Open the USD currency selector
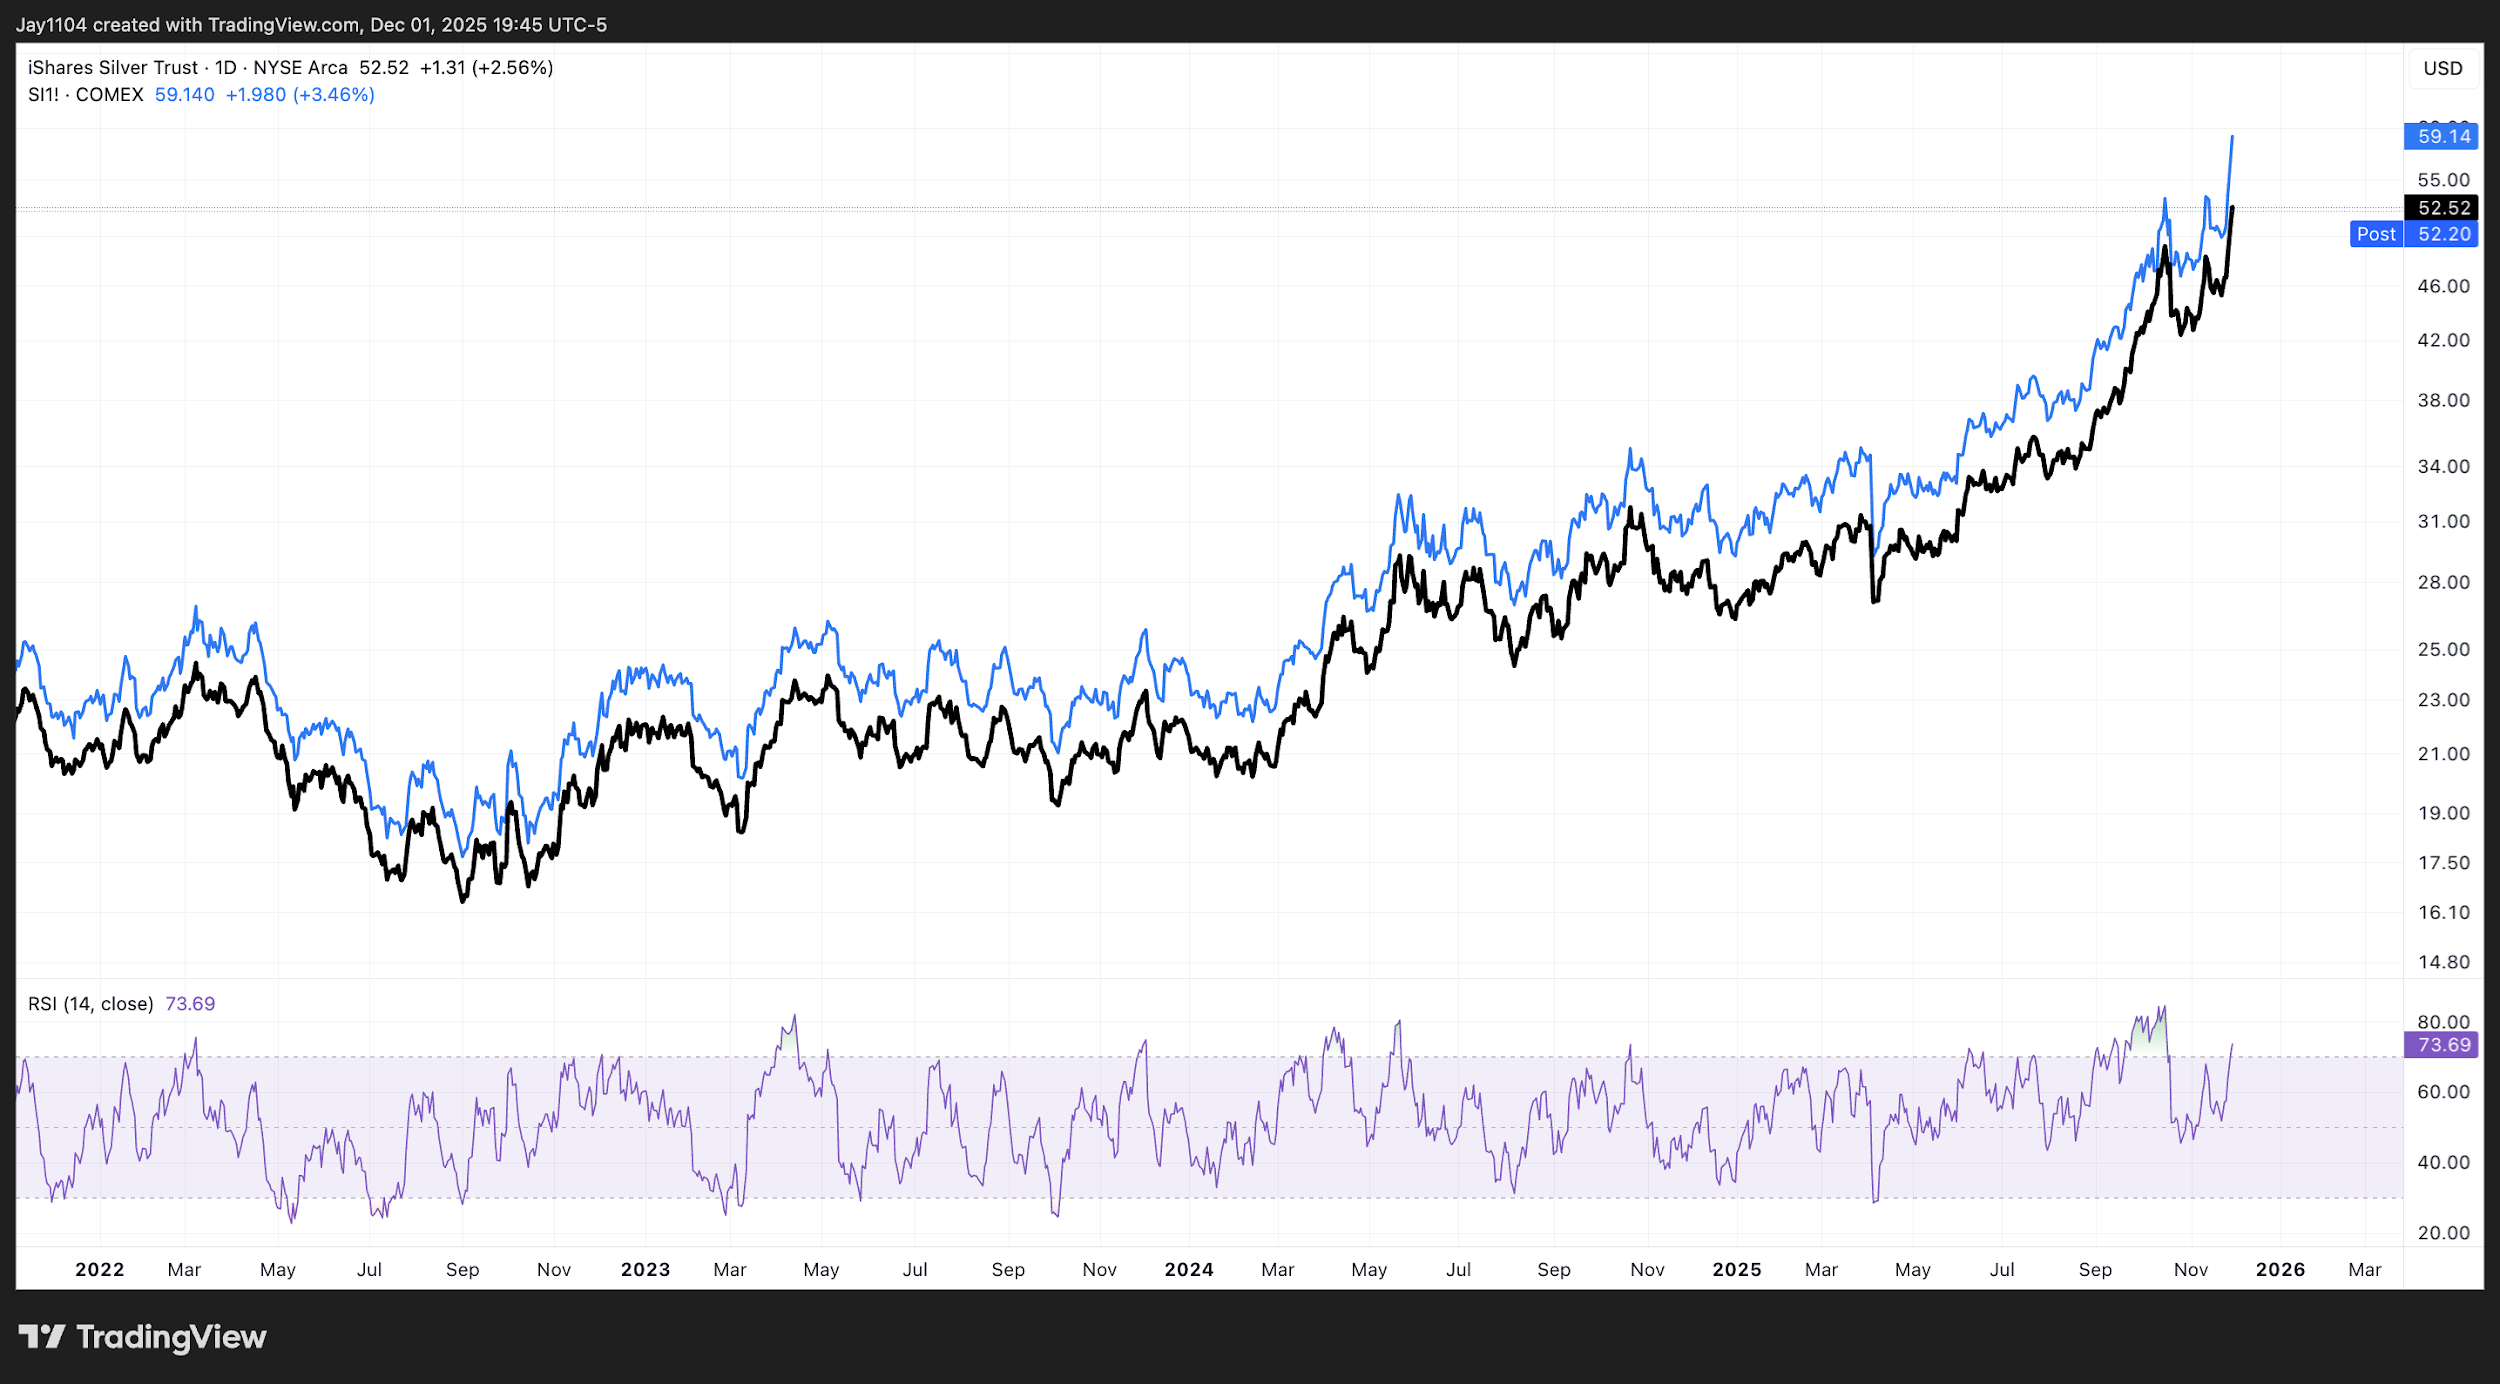 2442,68
